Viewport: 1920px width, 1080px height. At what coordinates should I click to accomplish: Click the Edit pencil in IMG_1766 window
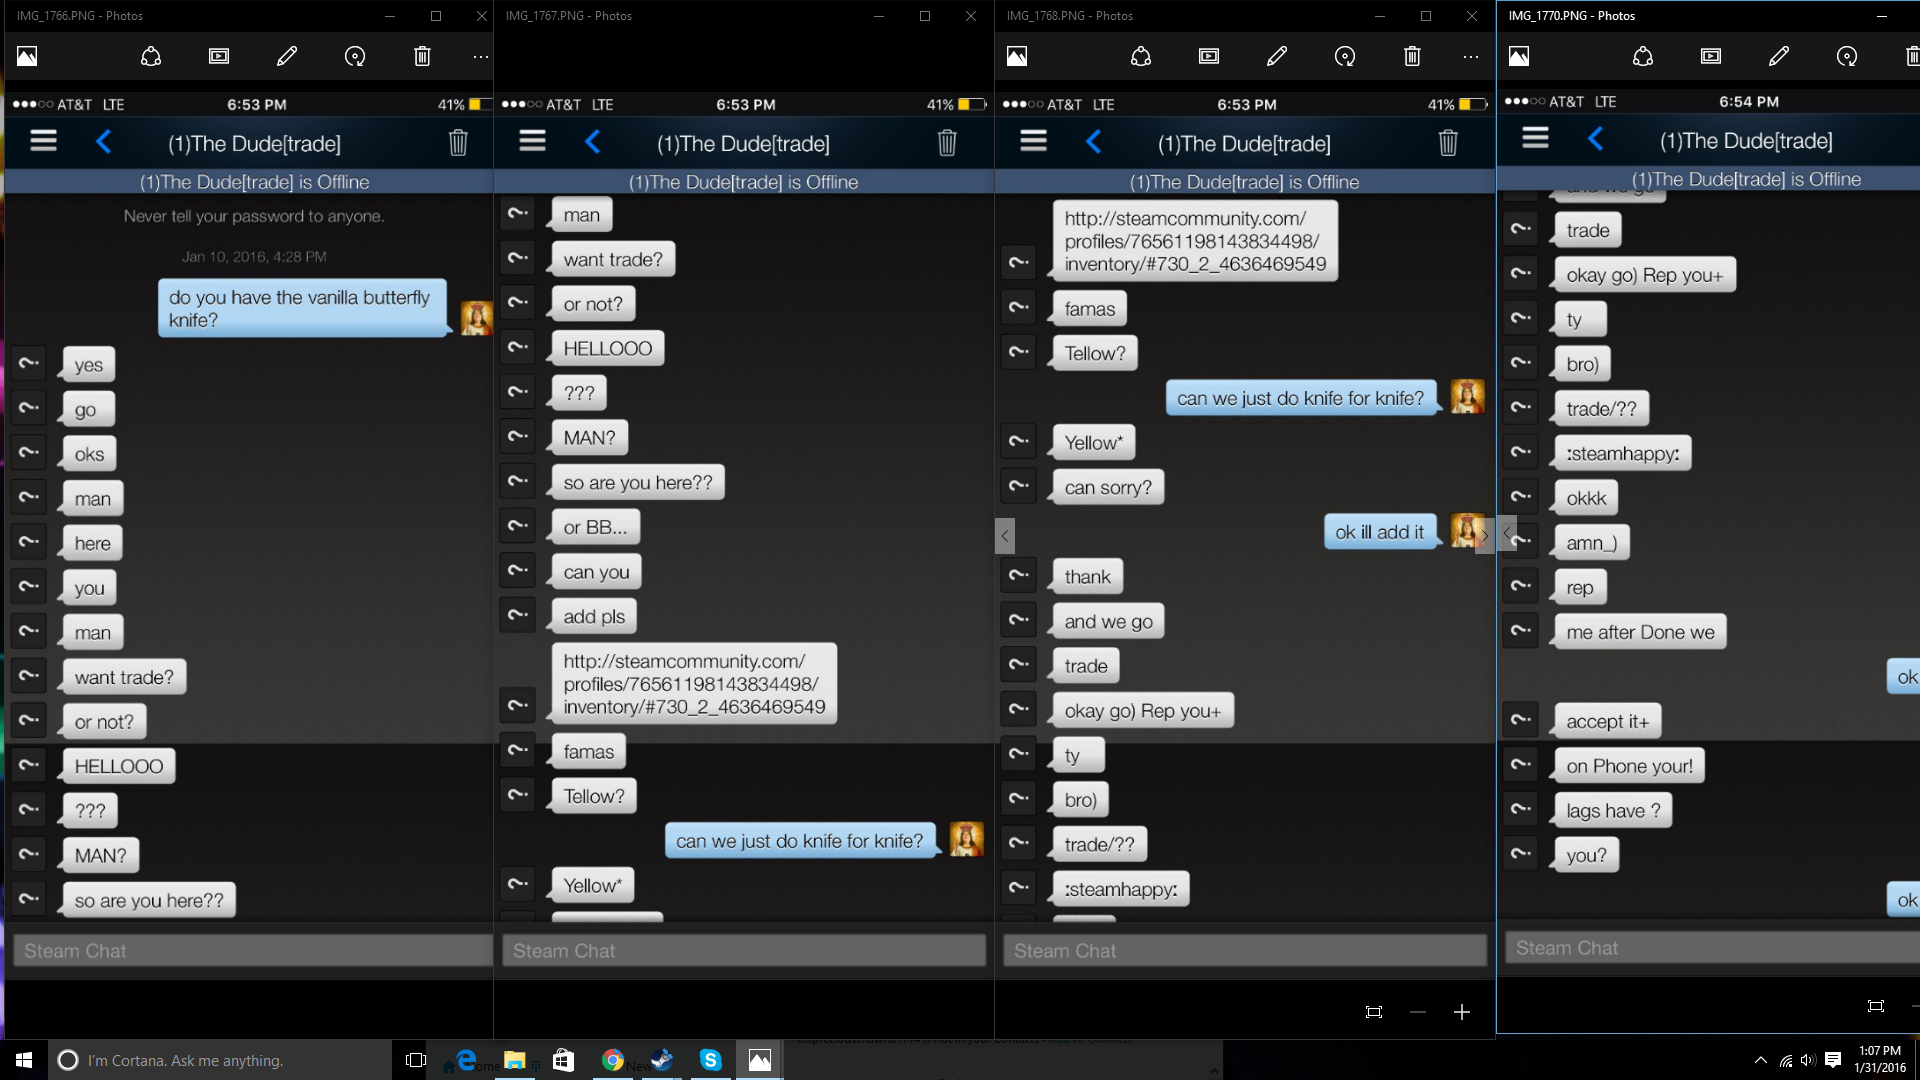[x=287, y=56]
